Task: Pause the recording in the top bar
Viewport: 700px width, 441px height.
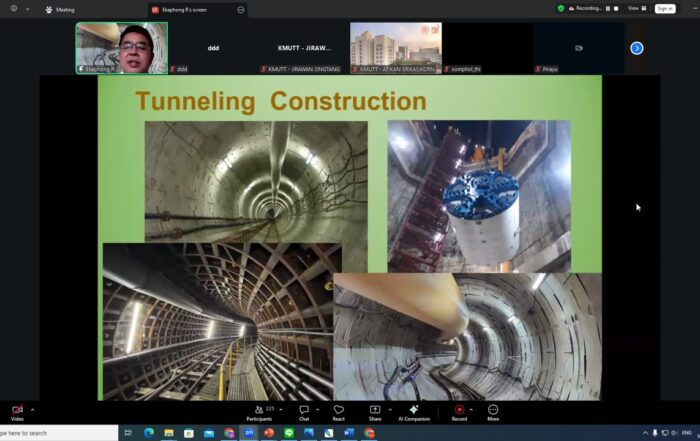Action: [x=607, y=8]
